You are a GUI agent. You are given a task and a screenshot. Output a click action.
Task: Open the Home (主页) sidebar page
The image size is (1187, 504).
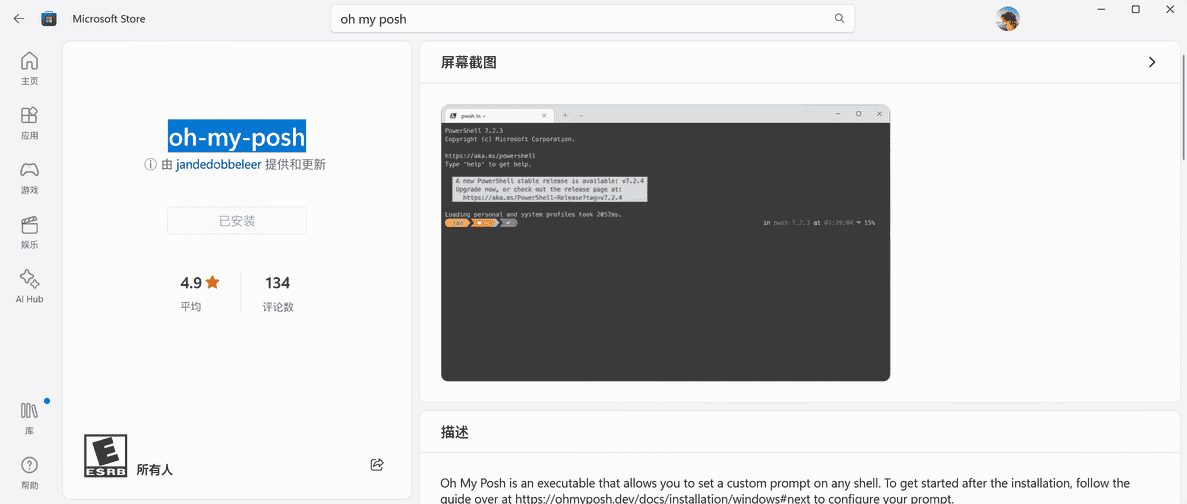click(29, 68)
